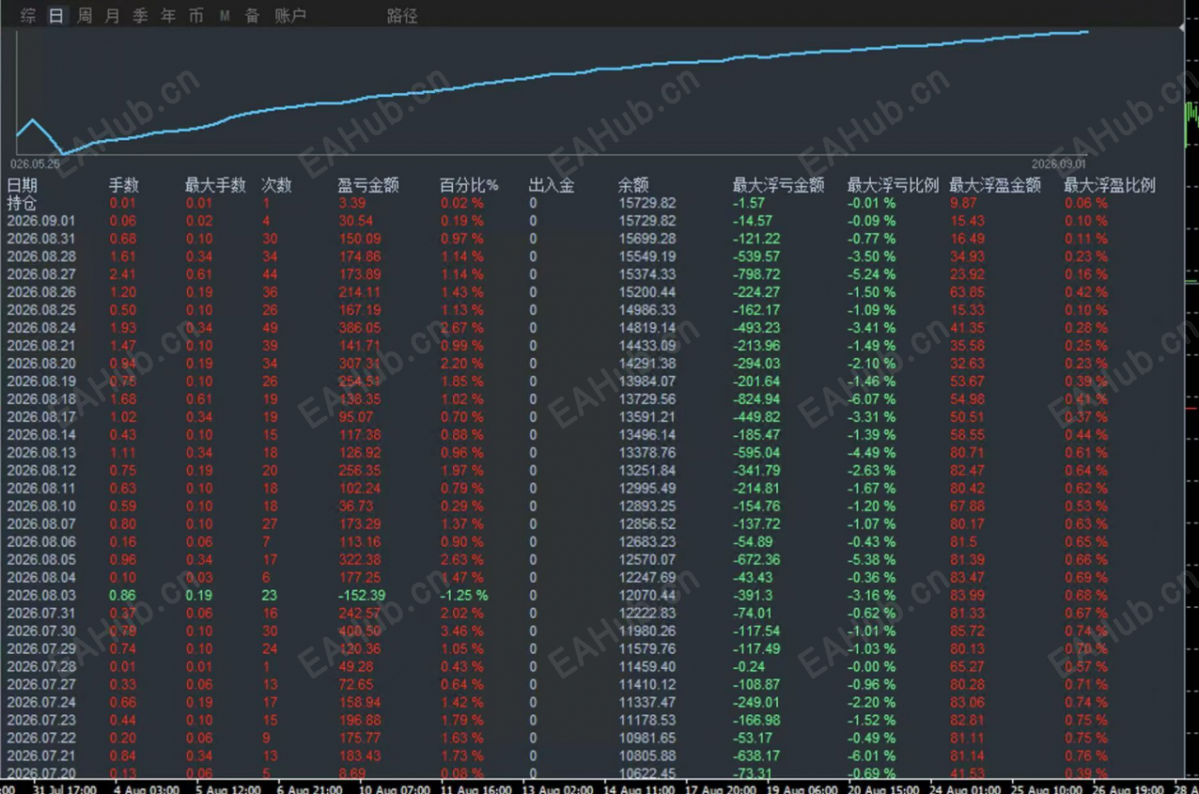Click the 10 Aug 07:00 time axis label

[x=395, y=789]
